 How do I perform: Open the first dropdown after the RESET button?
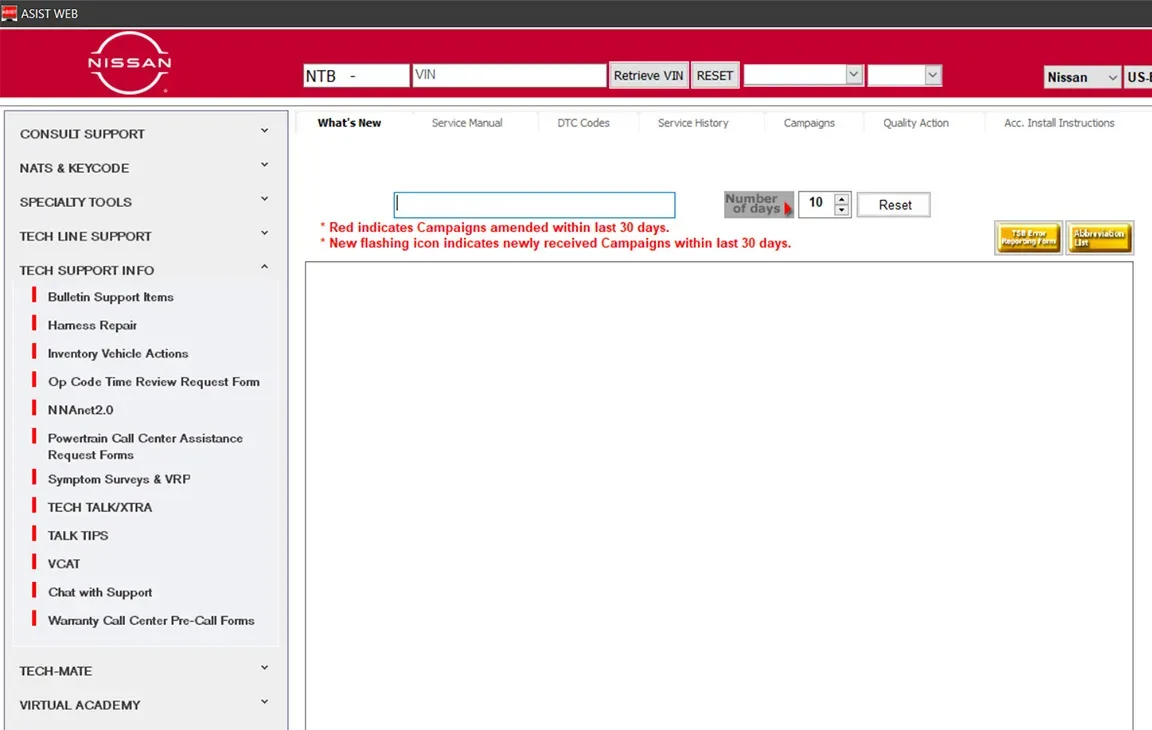[x=802, y=75]
